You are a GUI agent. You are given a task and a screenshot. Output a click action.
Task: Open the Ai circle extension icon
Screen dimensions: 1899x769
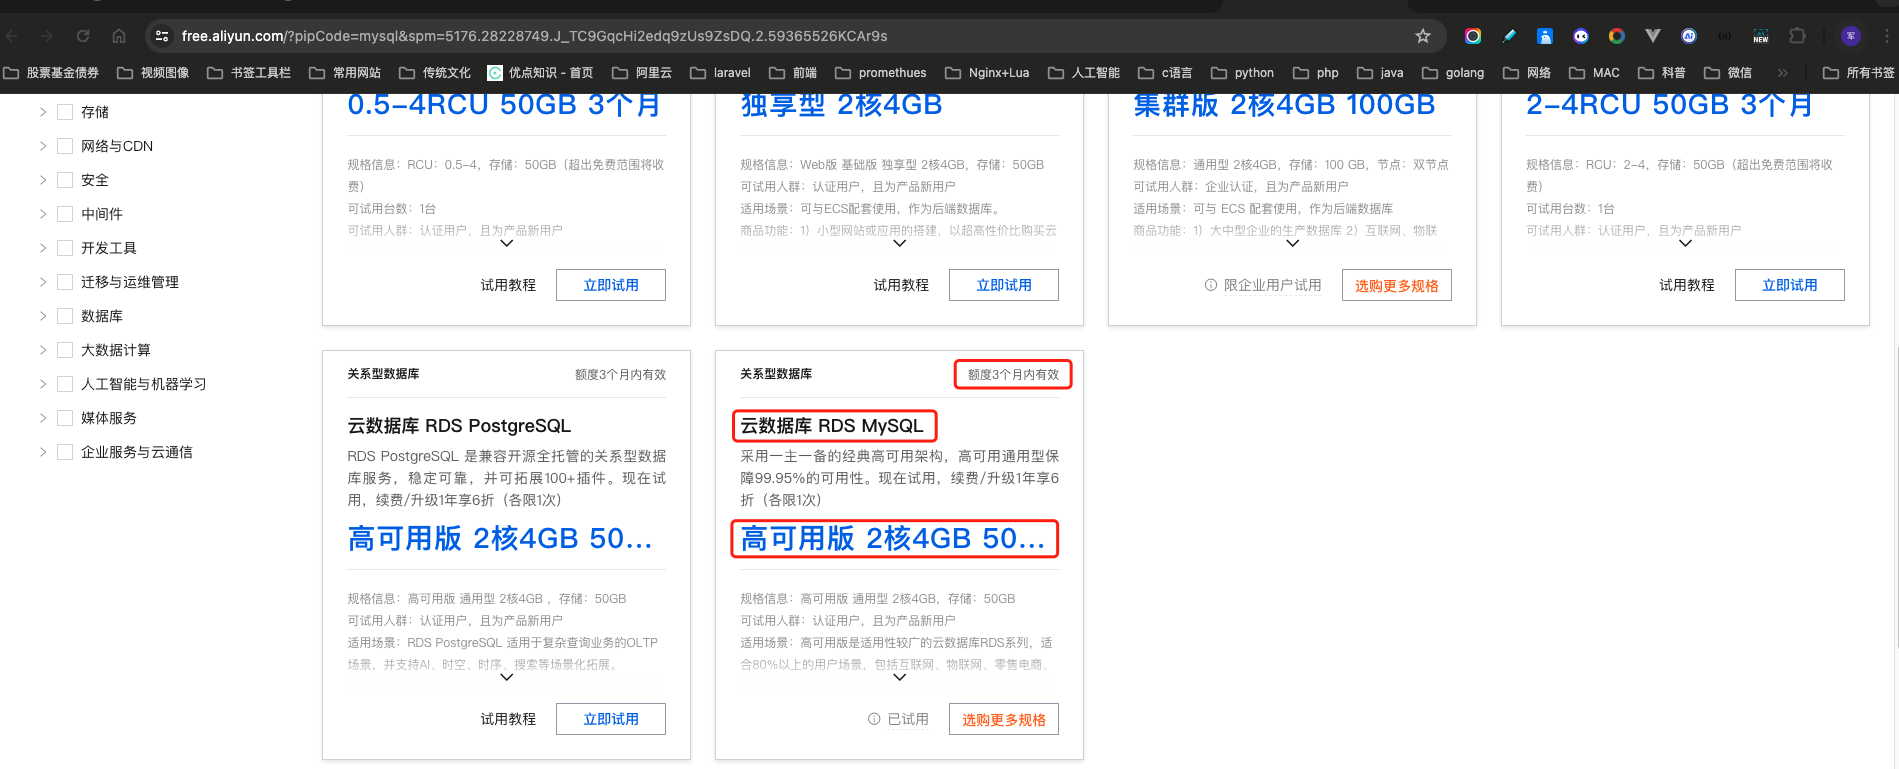coord(1689,36)
